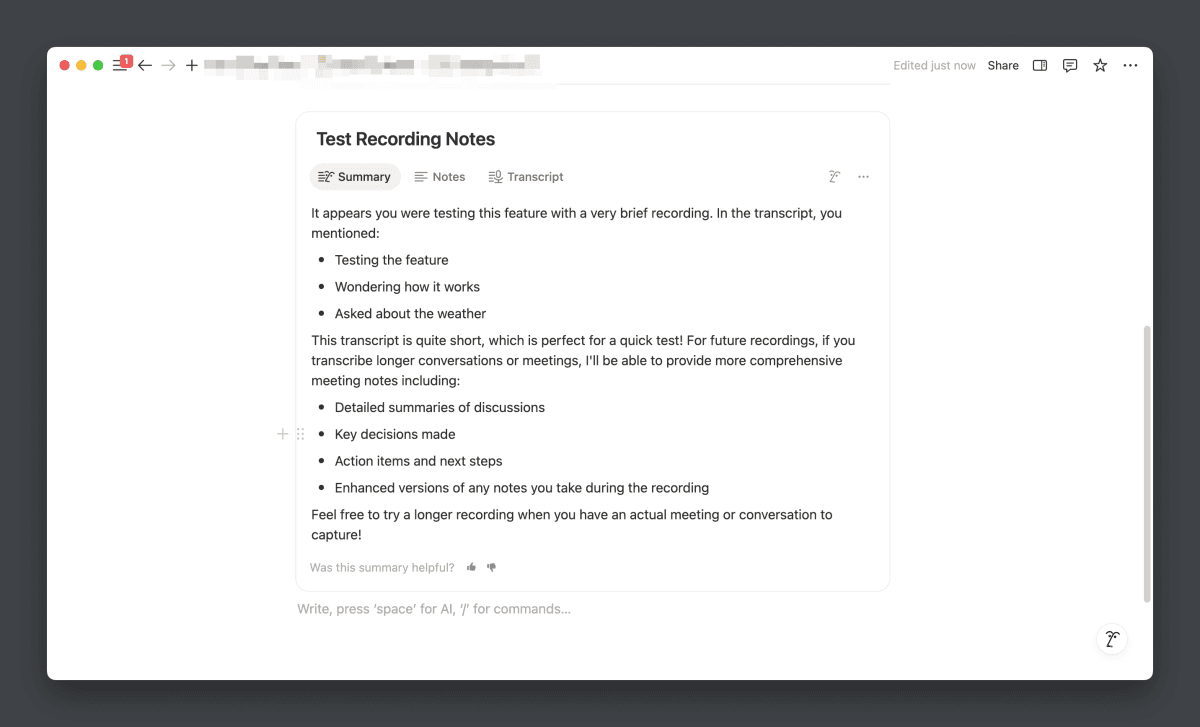Image resolution: width=1200 pixels, height=727 pixels.
Task: Add block with plus beside Key decisions
Action: coord(282,434)
